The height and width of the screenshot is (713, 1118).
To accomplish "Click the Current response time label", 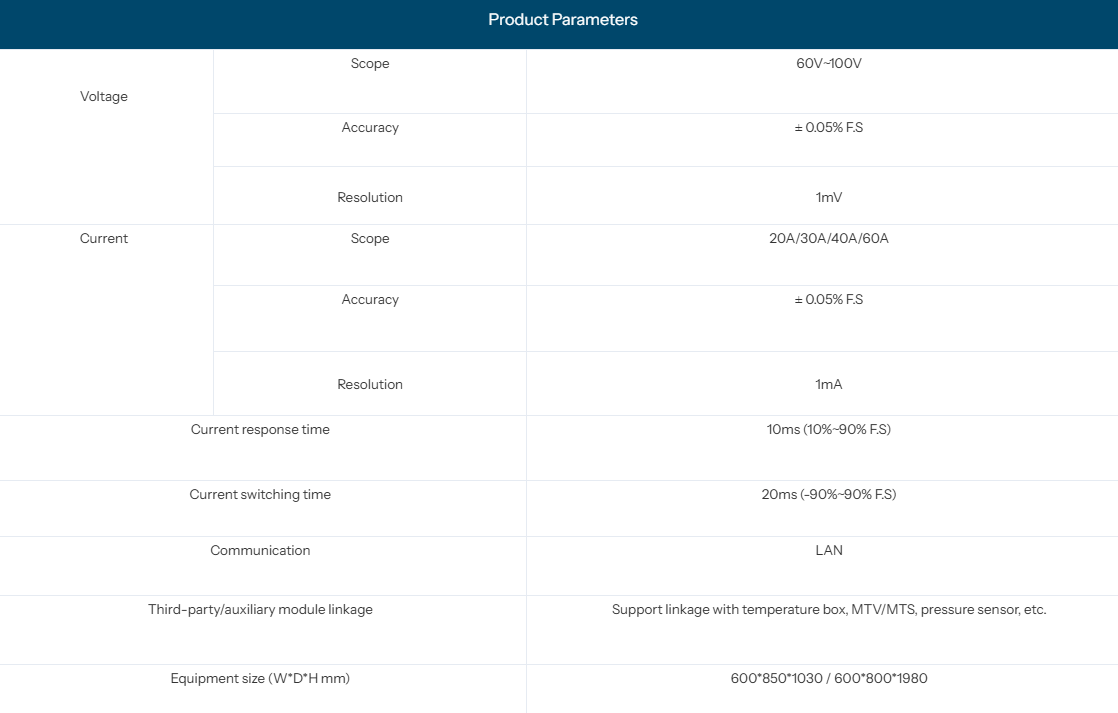I will click(x=260, y=430).
